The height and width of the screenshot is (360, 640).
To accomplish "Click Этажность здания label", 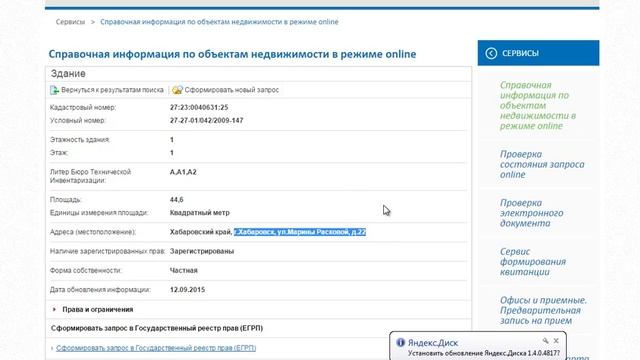I will [x=80, y=140].
